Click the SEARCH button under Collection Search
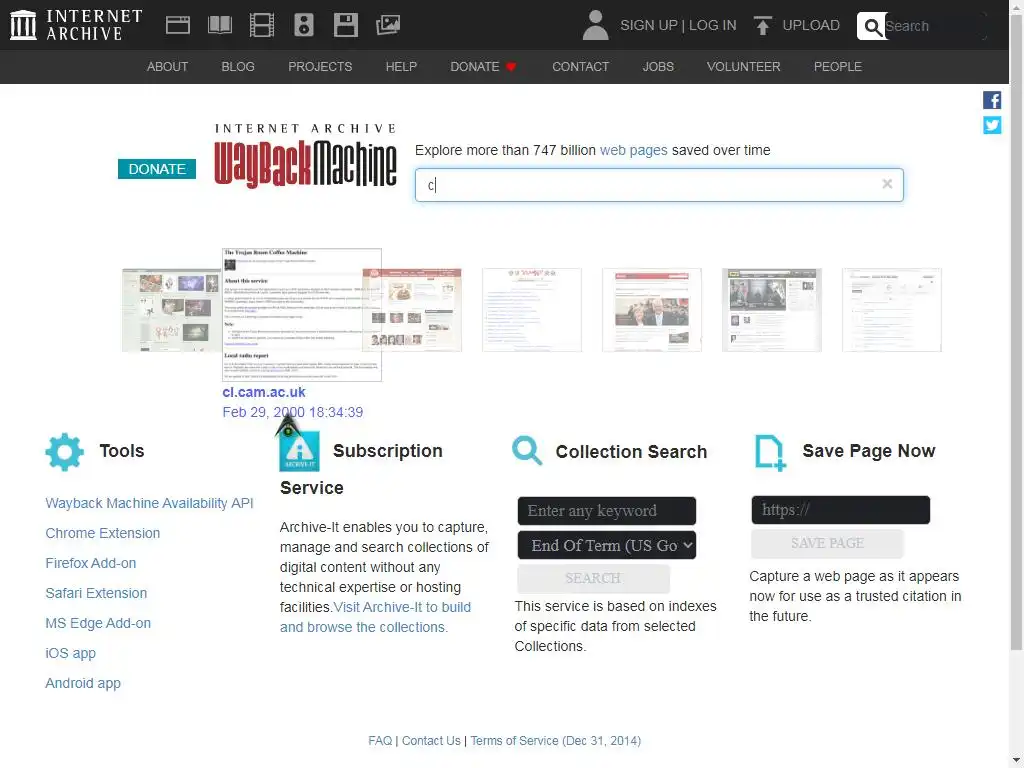 point(593,579)
